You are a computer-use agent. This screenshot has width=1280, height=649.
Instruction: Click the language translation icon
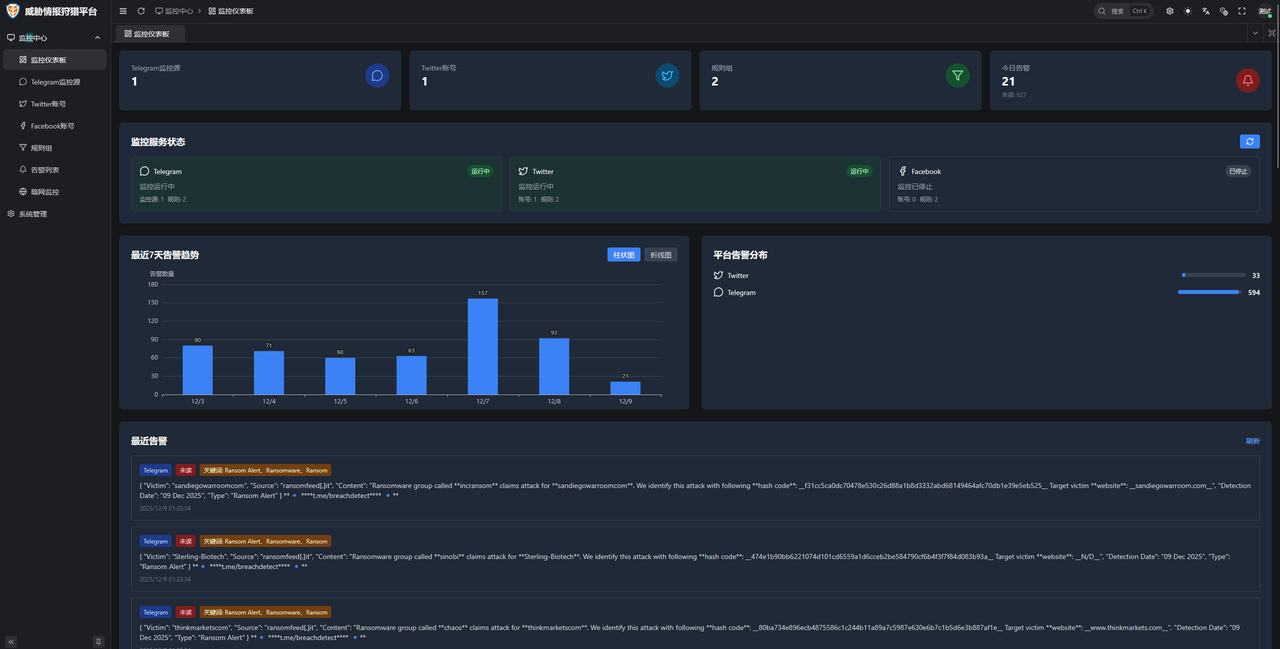coord(1206,11)
